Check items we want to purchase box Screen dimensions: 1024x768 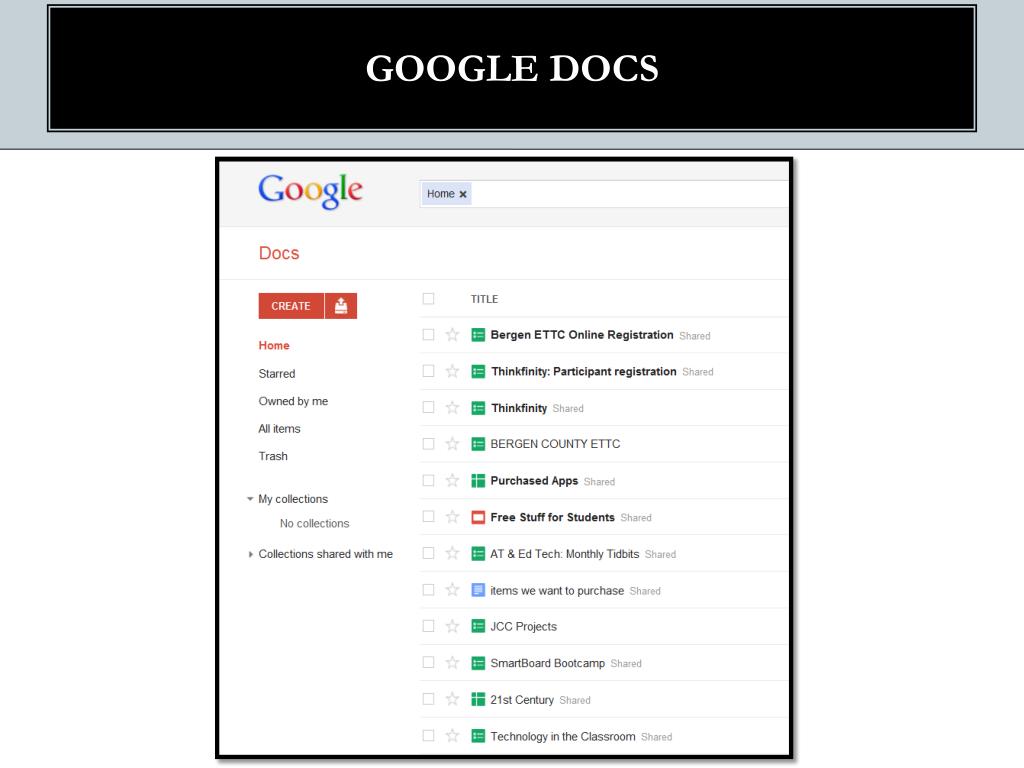pos(428,590)
